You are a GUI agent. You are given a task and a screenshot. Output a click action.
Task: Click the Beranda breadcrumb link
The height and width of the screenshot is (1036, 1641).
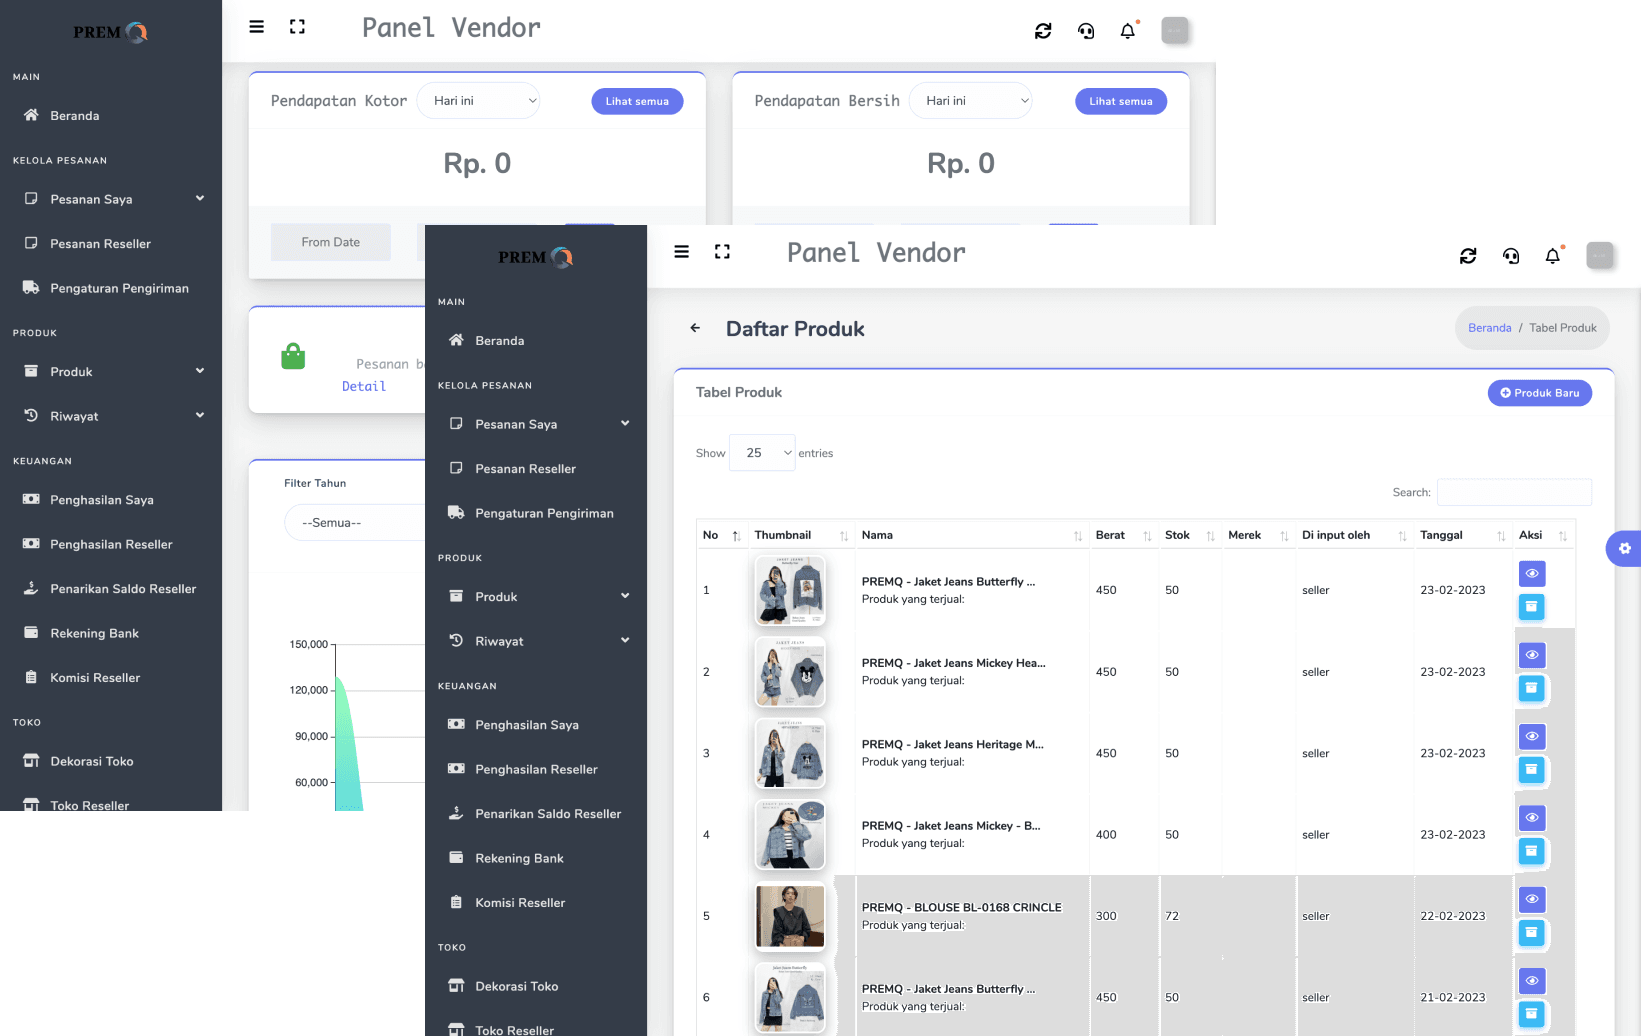(1489, 328)
